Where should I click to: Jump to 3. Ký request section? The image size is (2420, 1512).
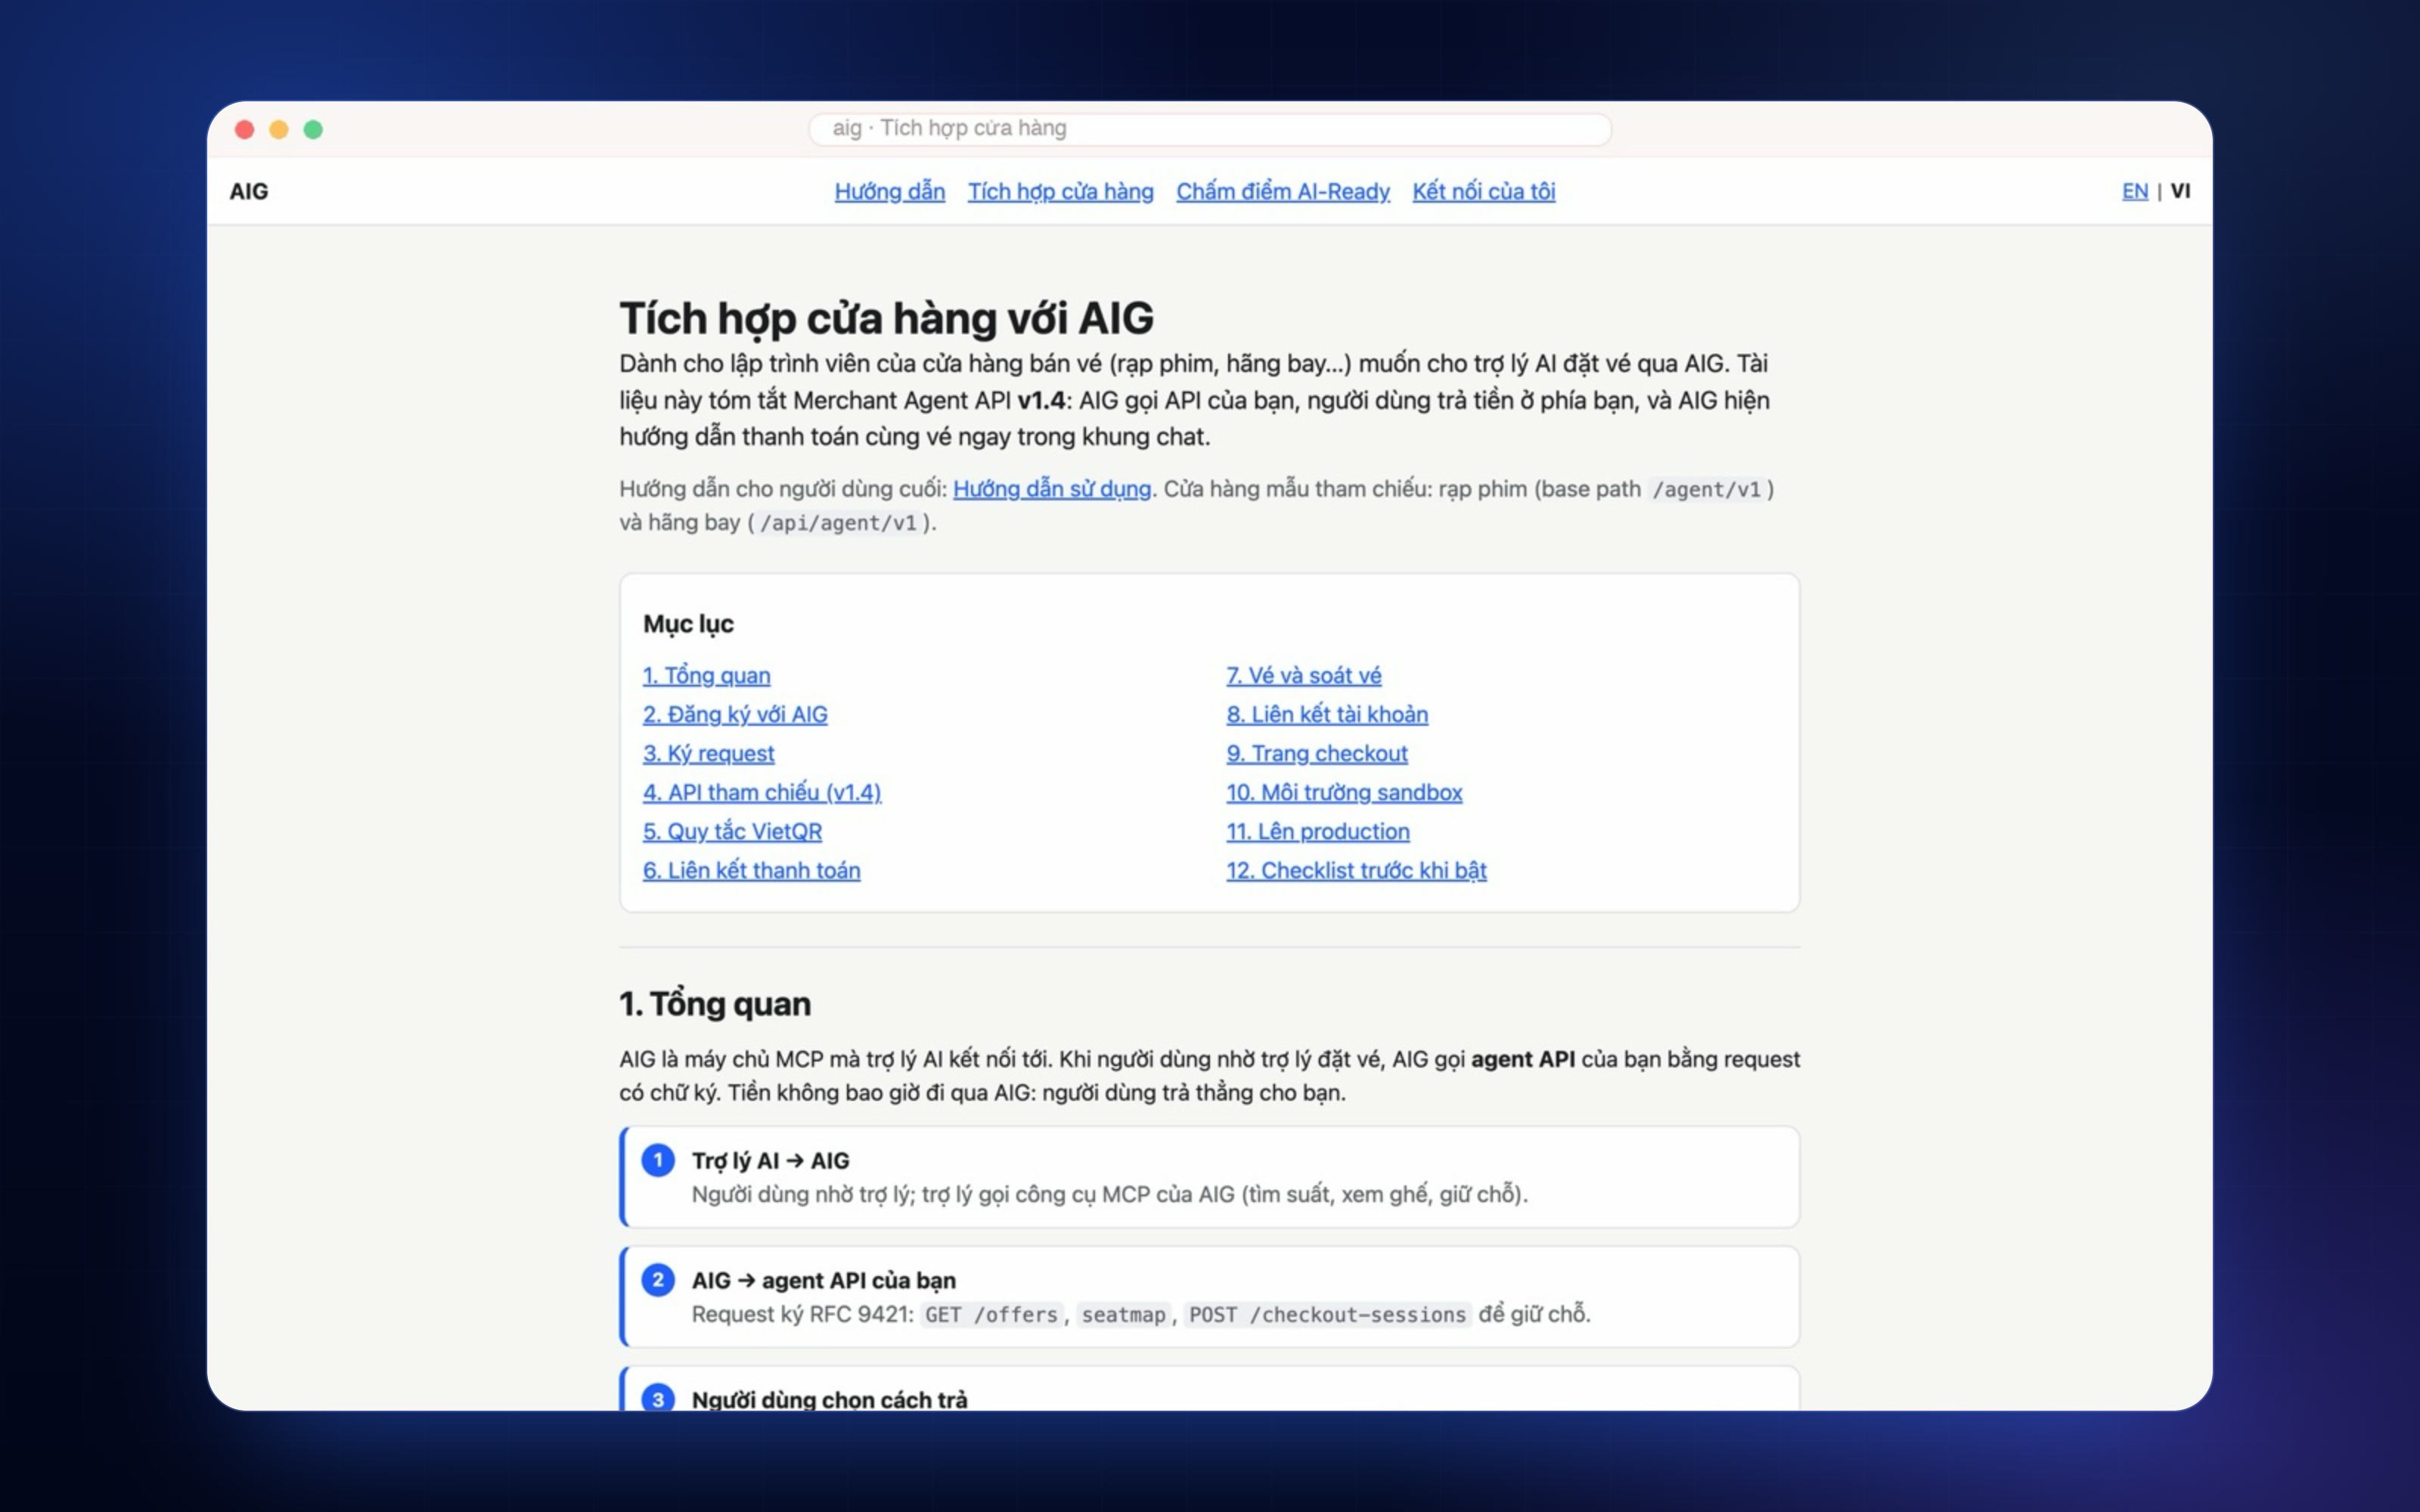pos(708,753)
